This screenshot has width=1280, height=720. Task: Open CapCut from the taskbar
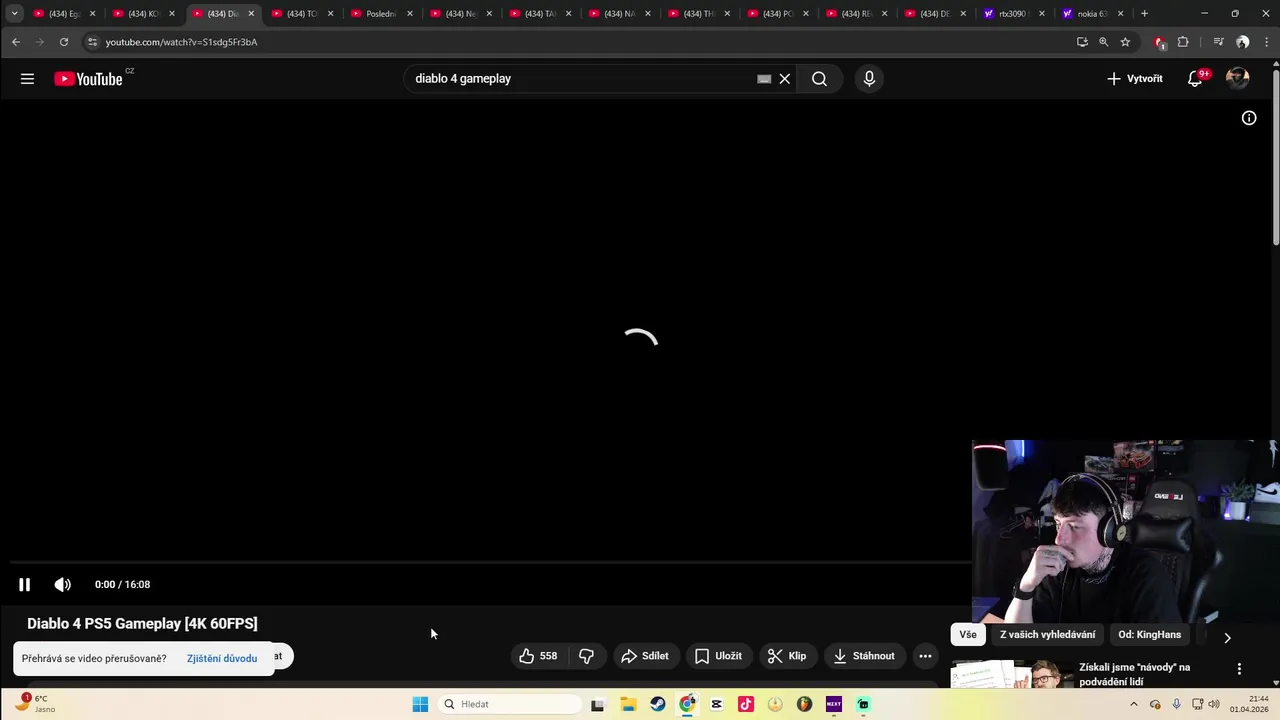(x=717, y=704)
